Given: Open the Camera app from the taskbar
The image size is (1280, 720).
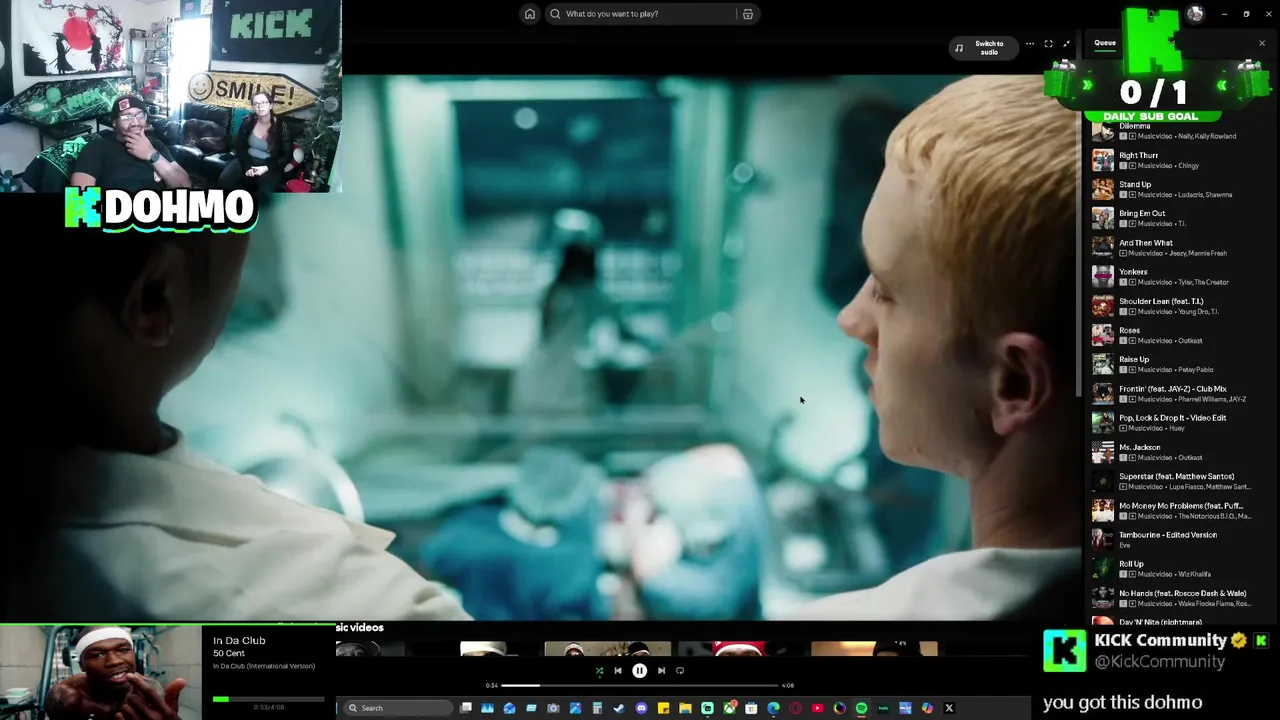Looking at the screenshot, I should [553, 708].
